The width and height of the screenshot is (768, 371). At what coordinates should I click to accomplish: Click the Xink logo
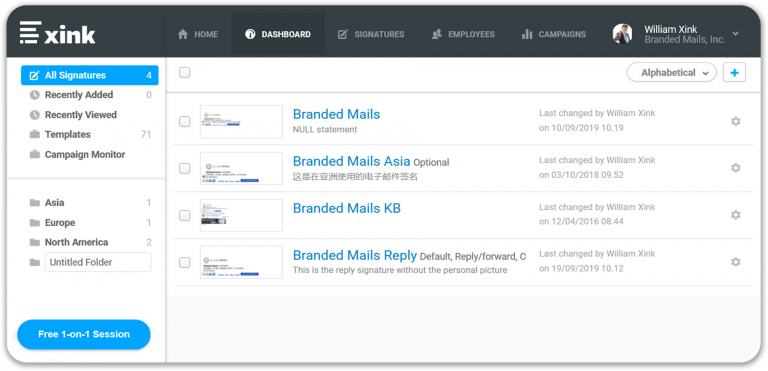(58, 33)
